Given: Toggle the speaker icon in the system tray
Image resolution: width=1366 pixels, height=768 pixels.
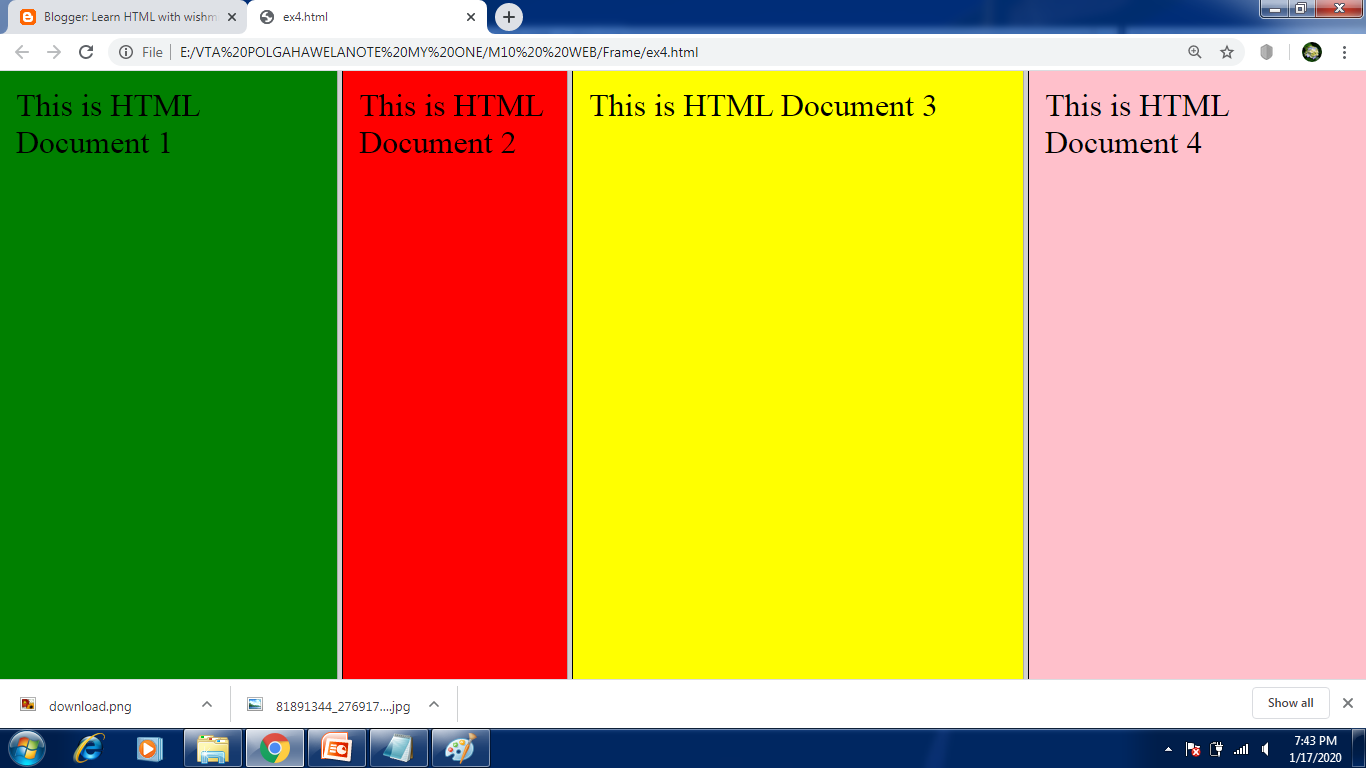Looking at the screenshot, I should coord(1265,749).
